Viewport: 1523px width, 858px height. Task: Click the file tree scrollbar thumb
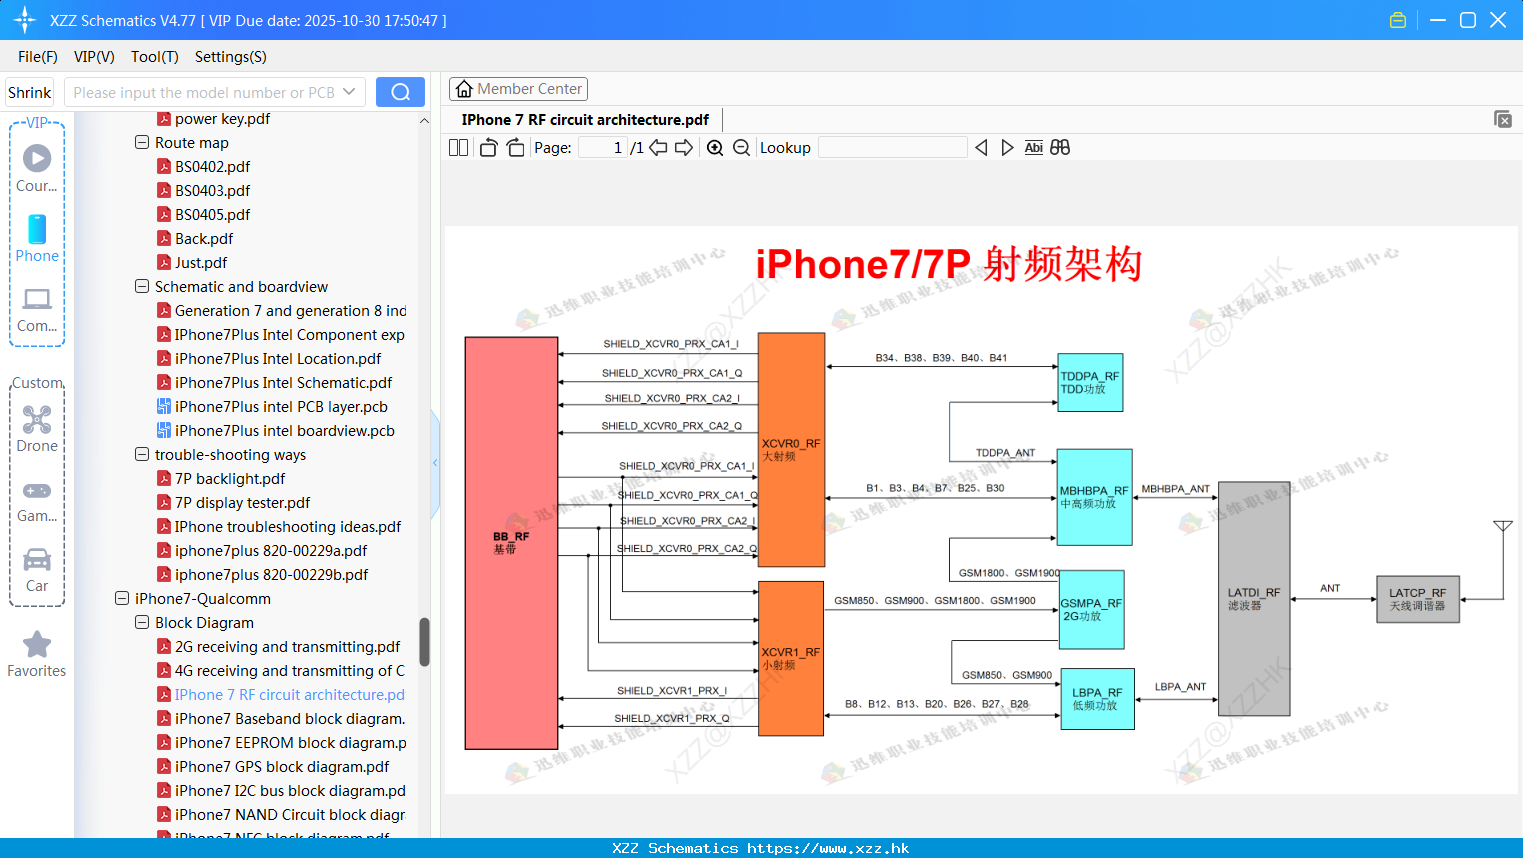424,641
